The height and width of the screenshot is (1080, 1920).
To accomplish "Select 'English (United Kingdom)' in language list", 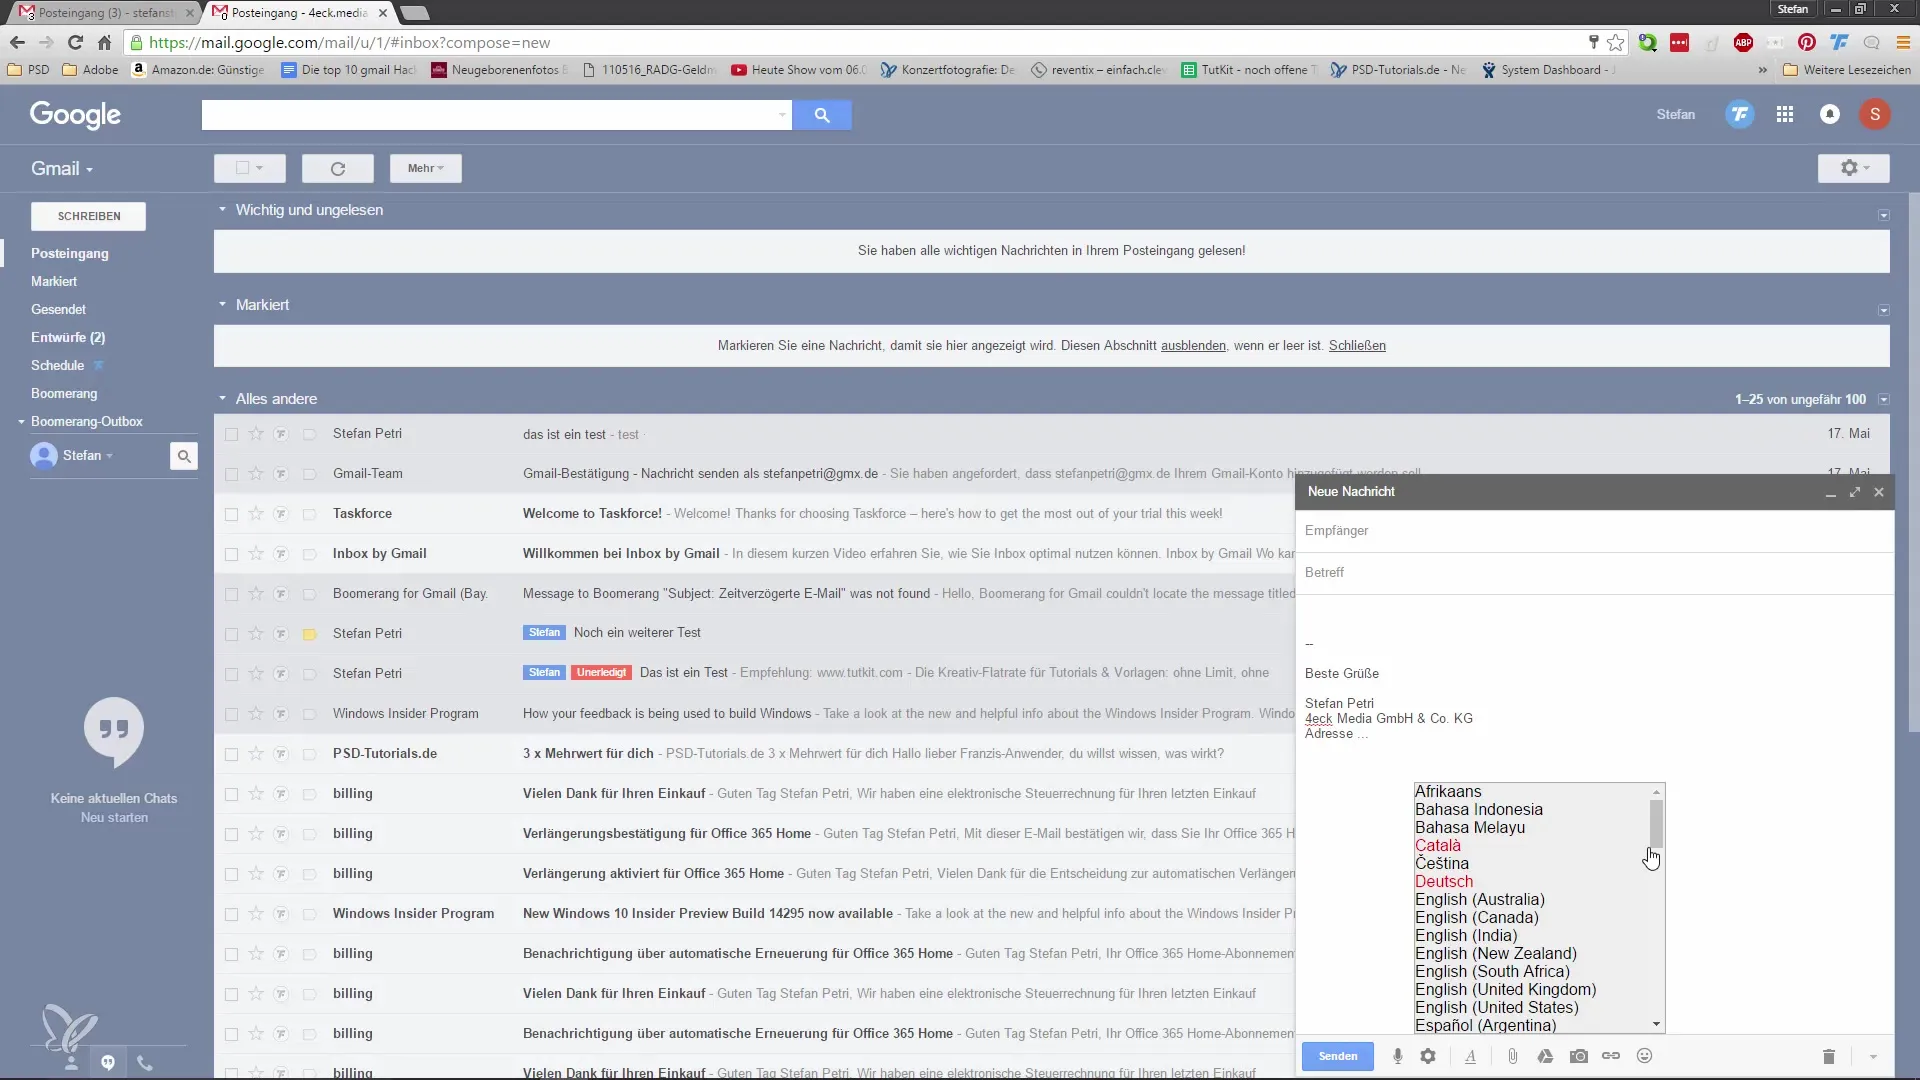I will pyautogui.click(x=1506, y=990).
